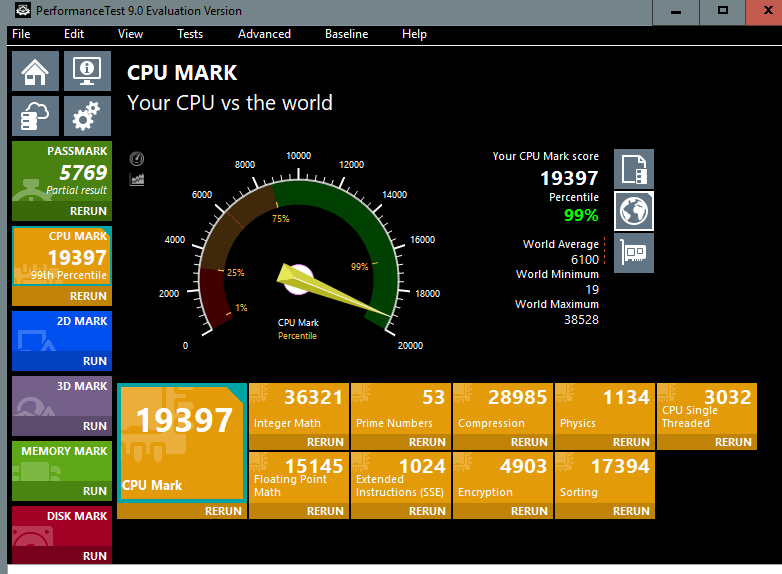Select the Extended Instructions 1024 tile
Image resolution: width=782 pixels, height=574 pixels.
401,477
